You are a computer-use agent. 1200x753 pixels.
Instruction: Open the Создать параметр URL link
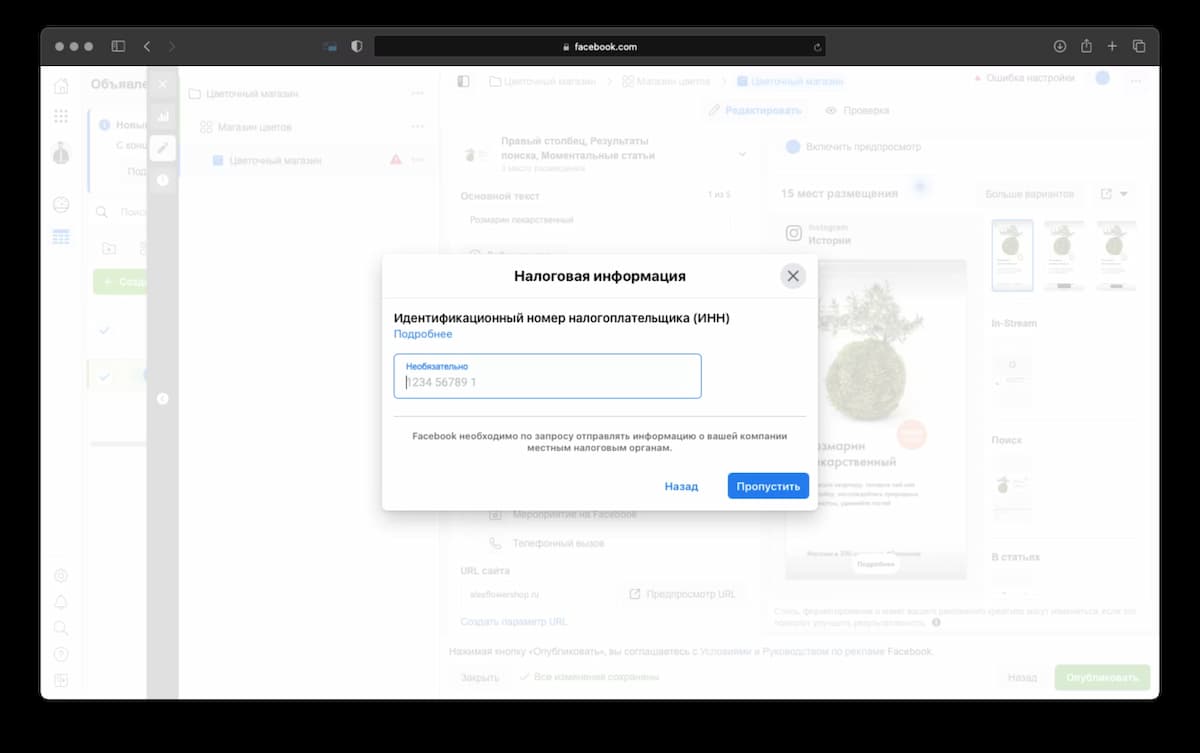pos(514,622)
